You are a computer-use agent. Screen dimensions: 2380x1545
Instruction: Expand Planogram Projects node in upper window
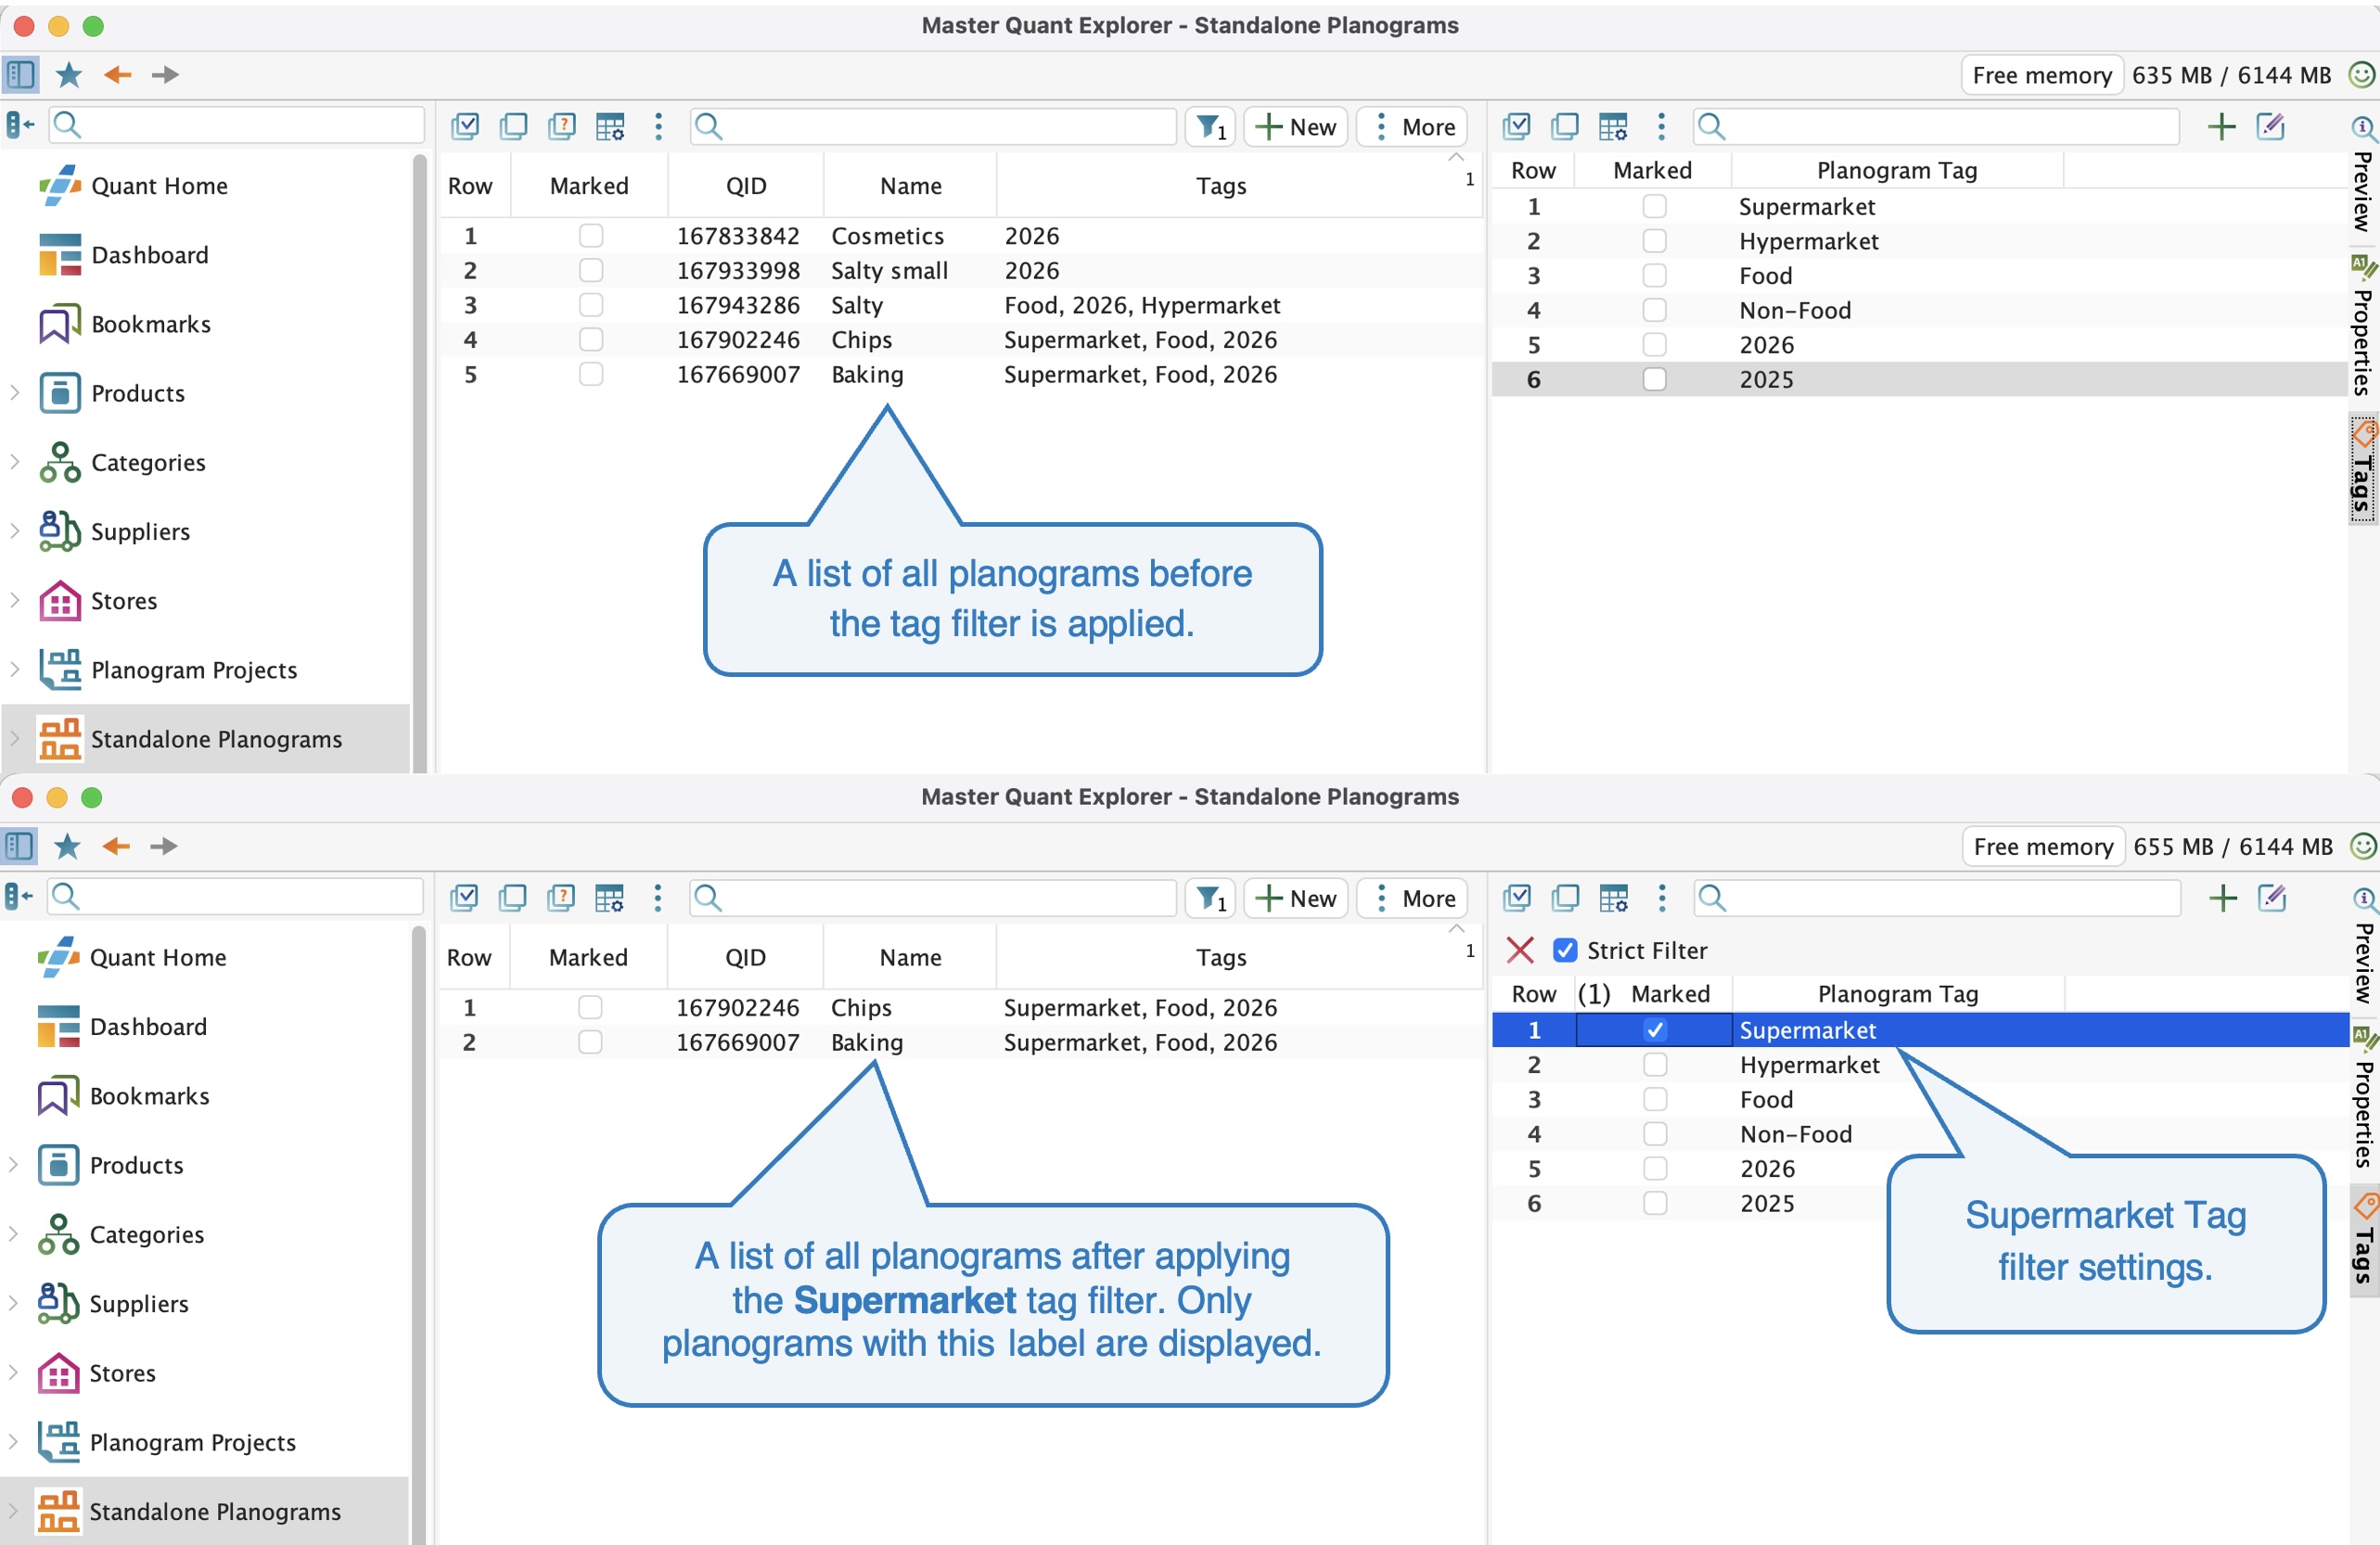[x=15, y=669]
